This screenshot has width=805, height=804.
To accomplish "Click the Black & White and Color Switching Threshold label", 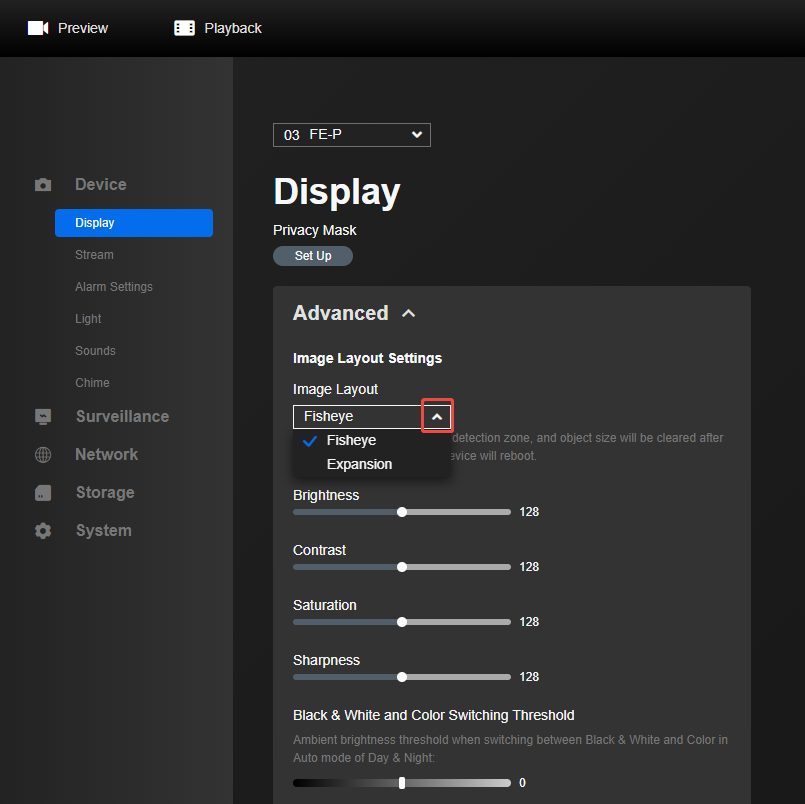I will pos(434,715).
